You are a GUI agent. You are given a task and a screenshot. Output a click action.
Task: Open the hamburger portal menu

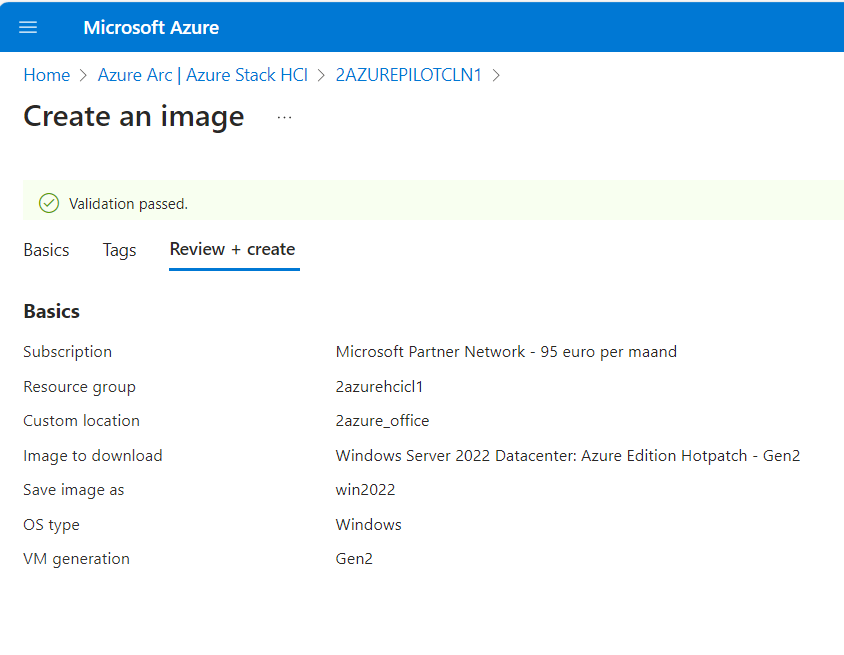(x=28, y=27)
